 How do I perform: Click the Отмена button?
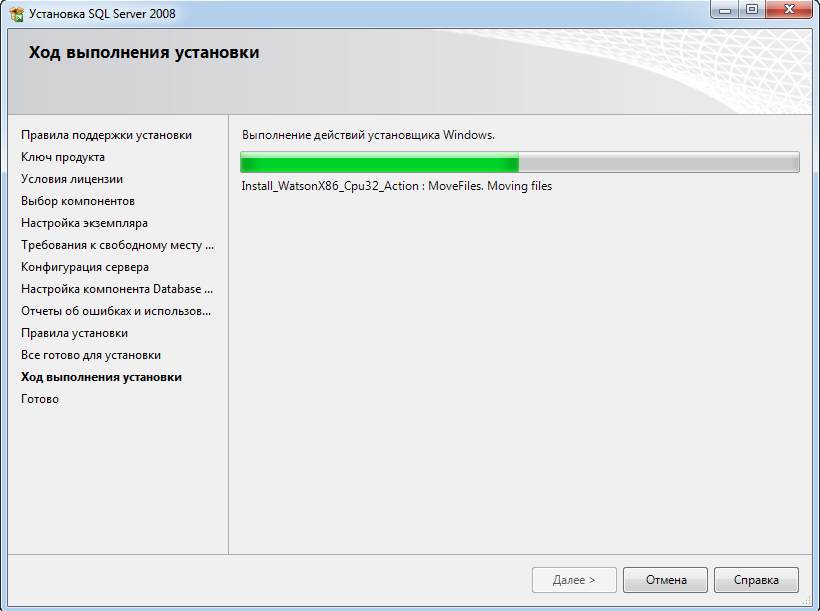click(x=665, y=580)
